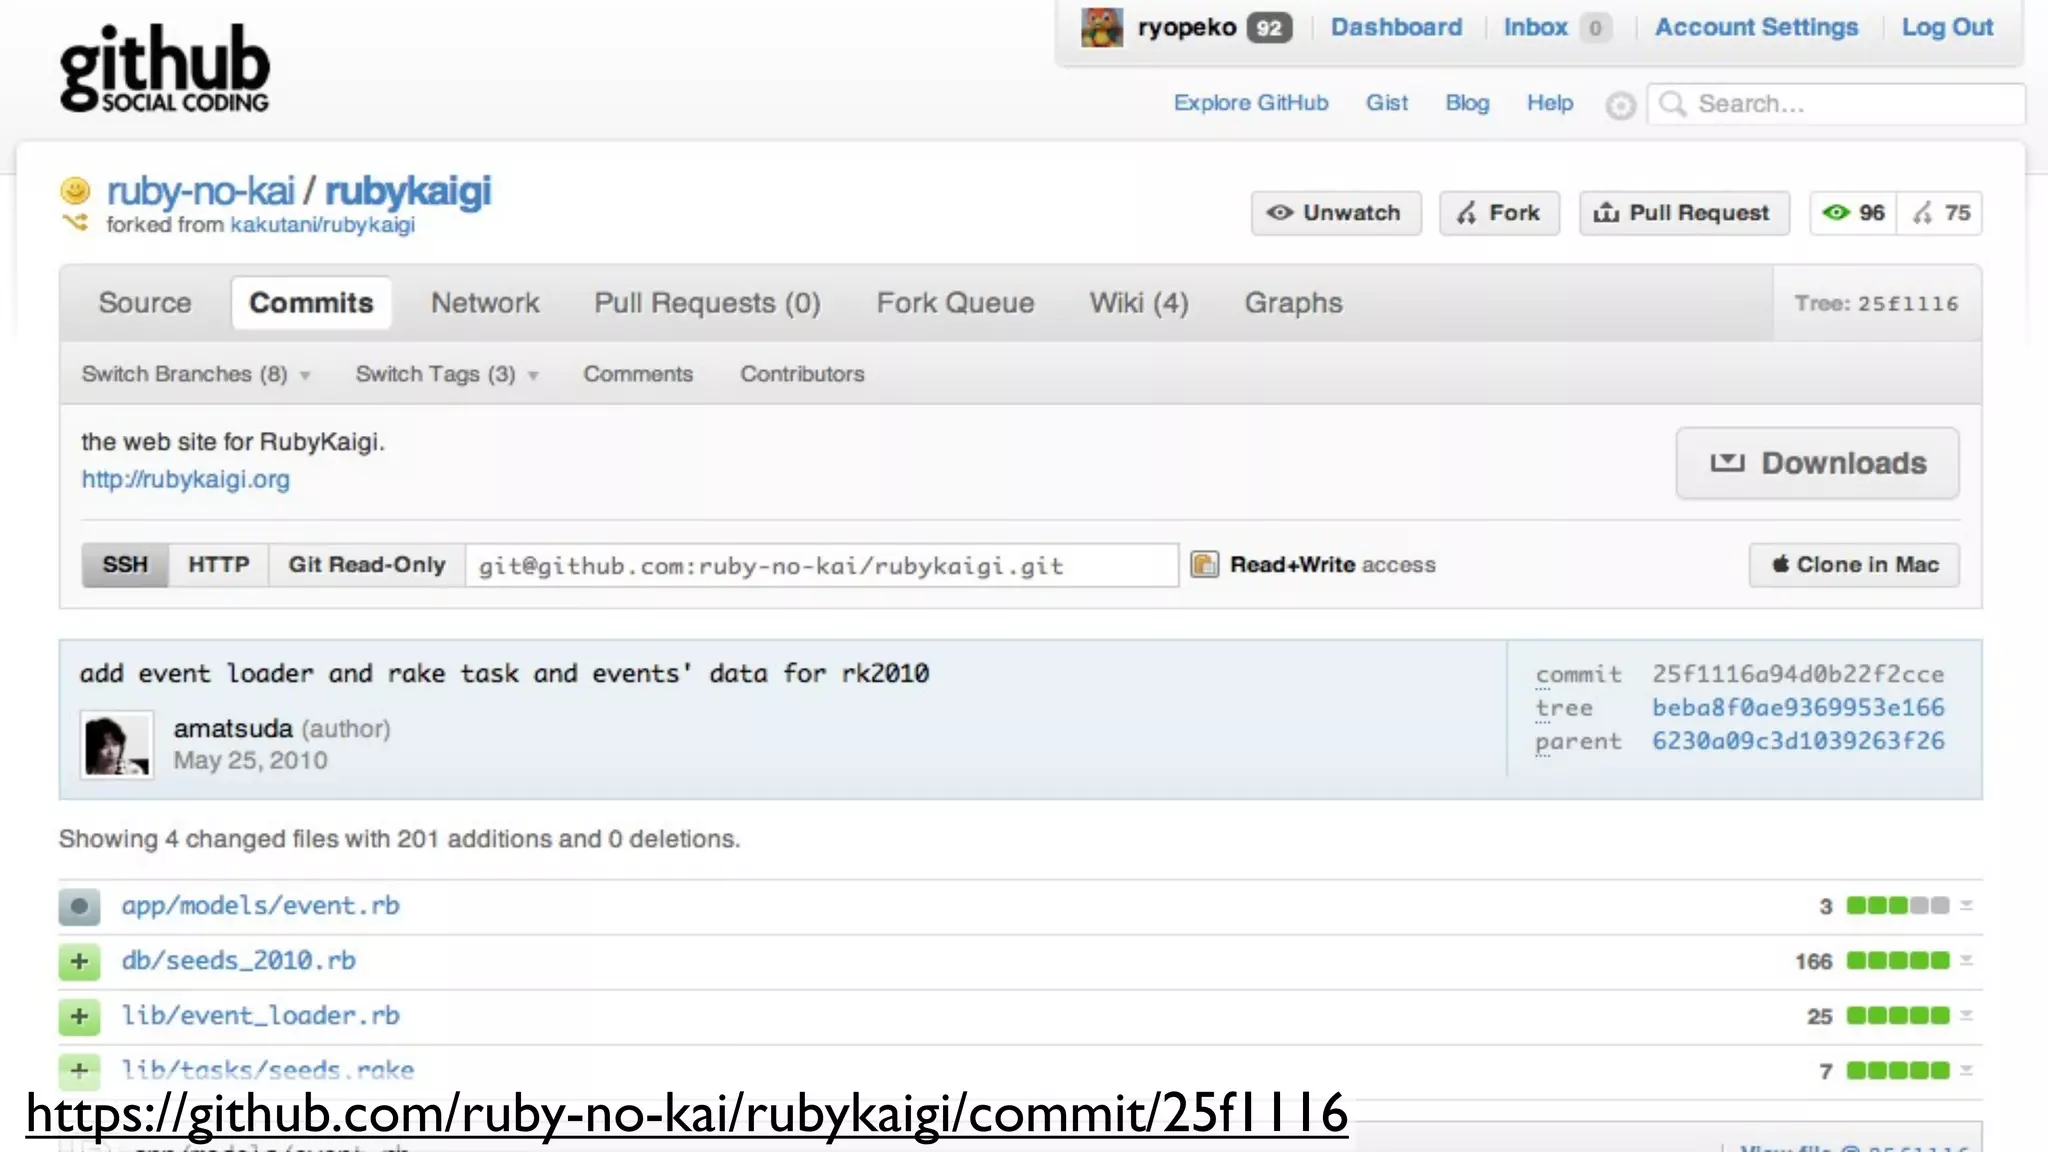This screenshot has height=1152, width=2048.
Task: Click the Downloads button
Action: tap(1817, 463)
